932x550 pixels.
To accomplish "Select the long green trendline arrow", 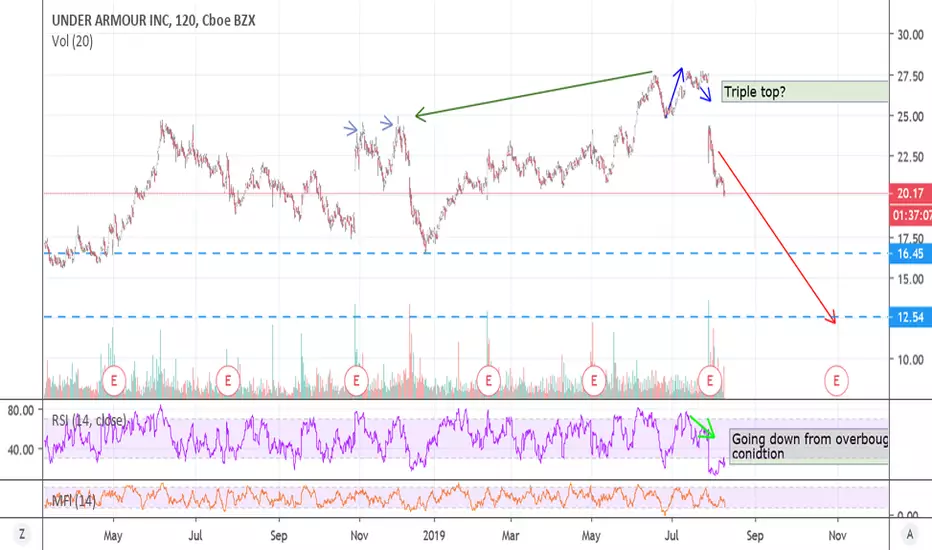I will 533,93.
